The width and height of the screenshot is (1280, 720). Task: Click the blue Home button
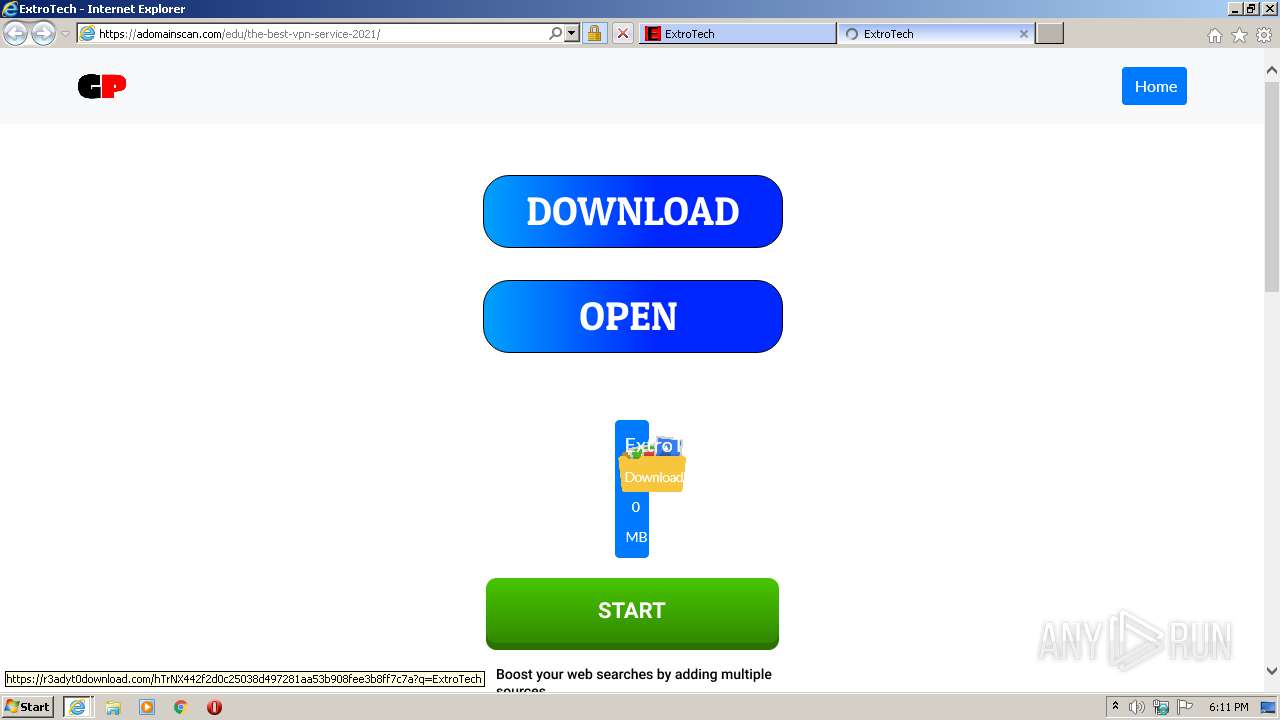1154,86
